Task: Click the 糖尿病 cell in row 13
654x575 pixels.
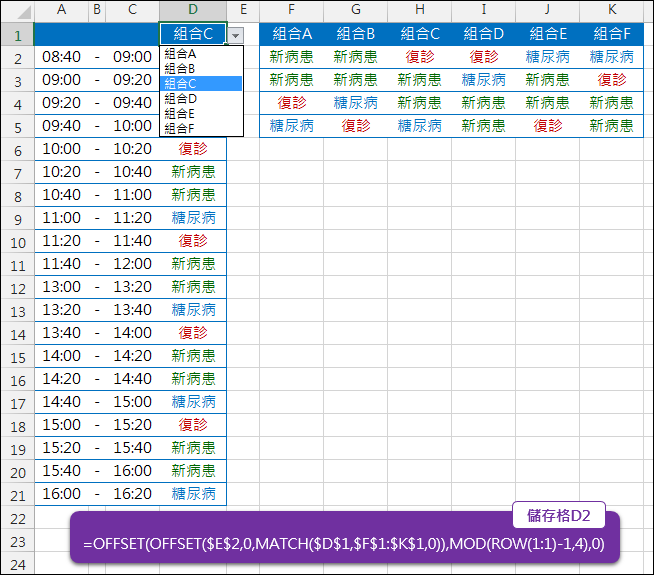Action: (193, 310)
